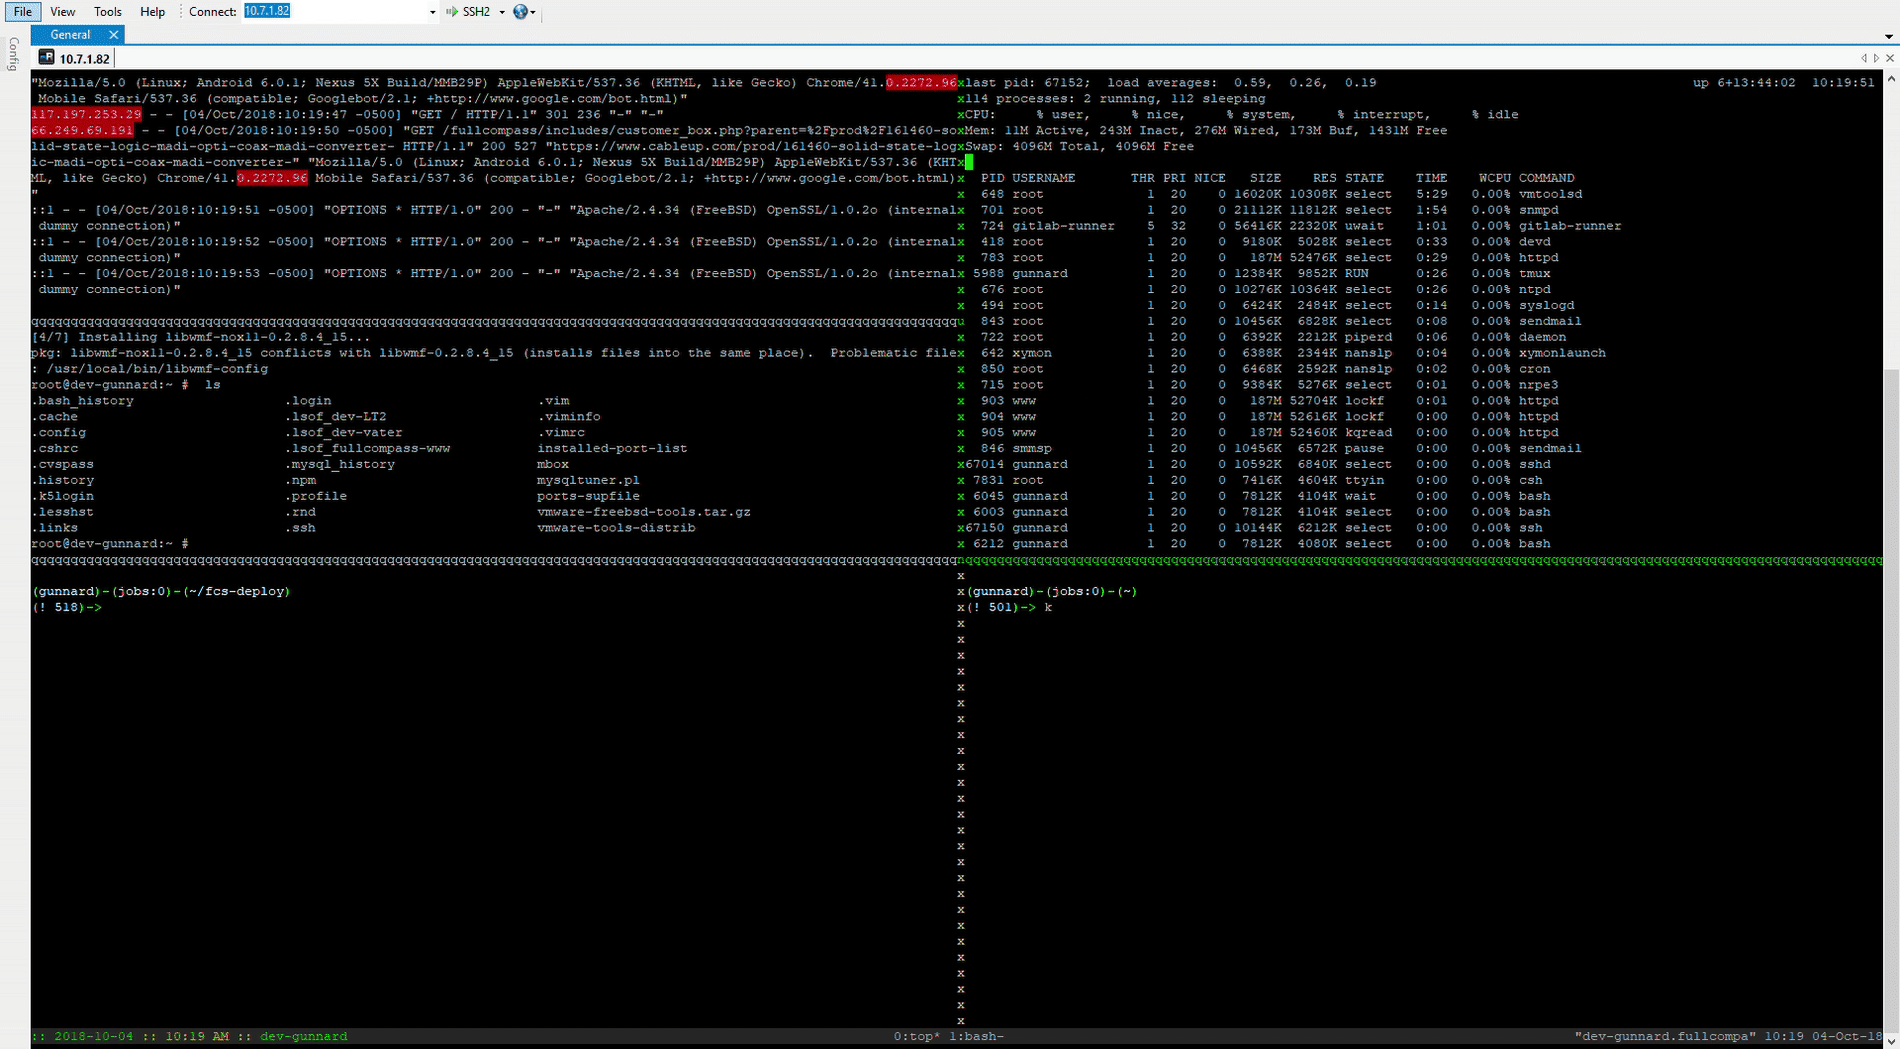Click the tmux process name
The width and height of the screenshot is (1900, 1049).
[x=1534, y=273]
